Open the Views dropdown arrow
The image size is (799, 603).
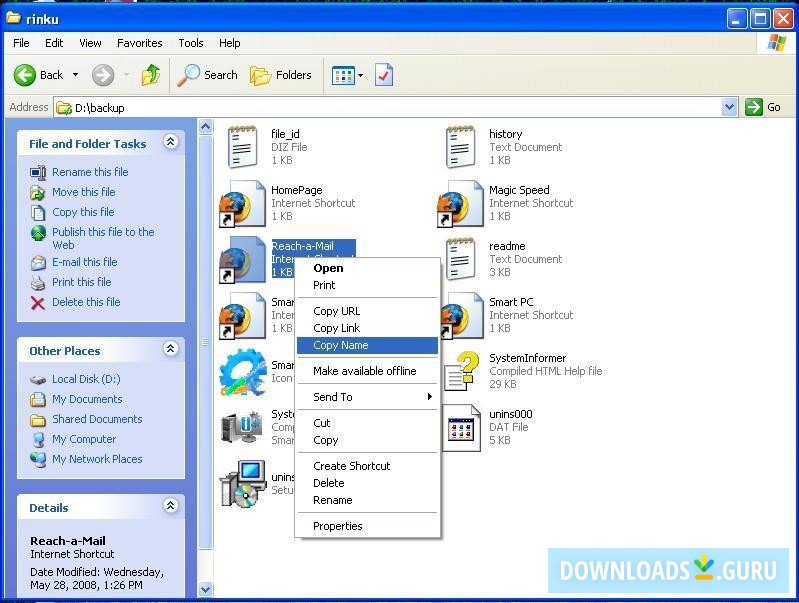pyautogui.click(x=360, y=76)
